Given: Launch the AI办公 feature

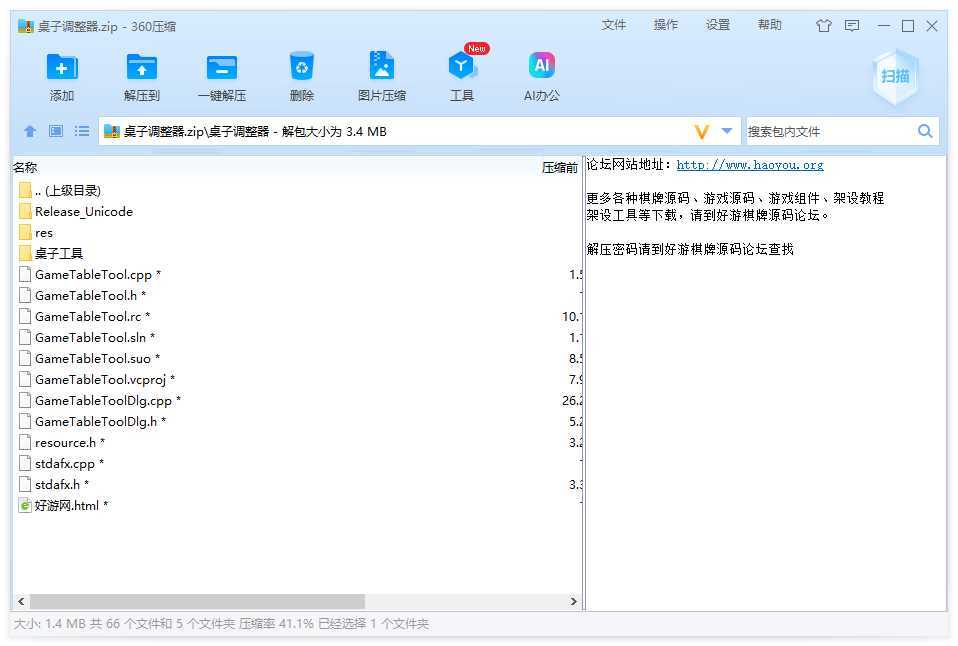Looking at the screenshot, I should click(x=541, y=68).
